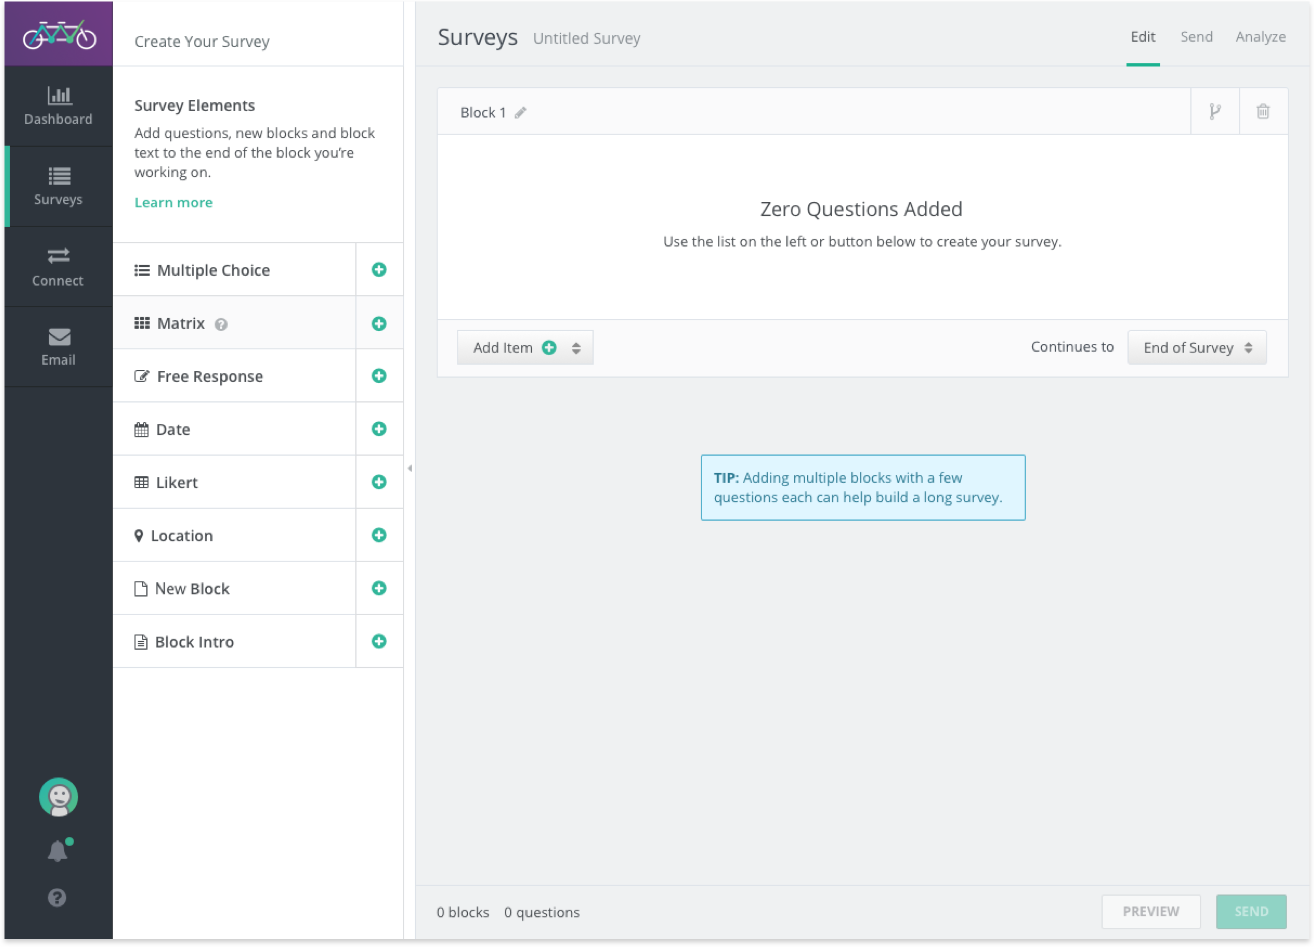Screen dimensions: 1314x947
Task: Select the New Block element row
Action: (235, 588)
